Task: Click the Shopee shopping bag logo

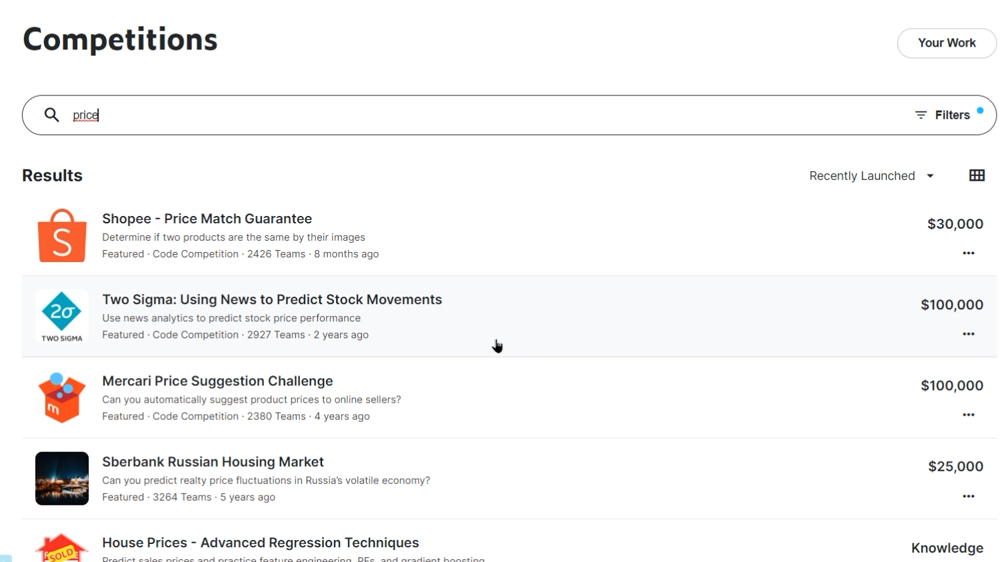Action: tap(62, 236)
